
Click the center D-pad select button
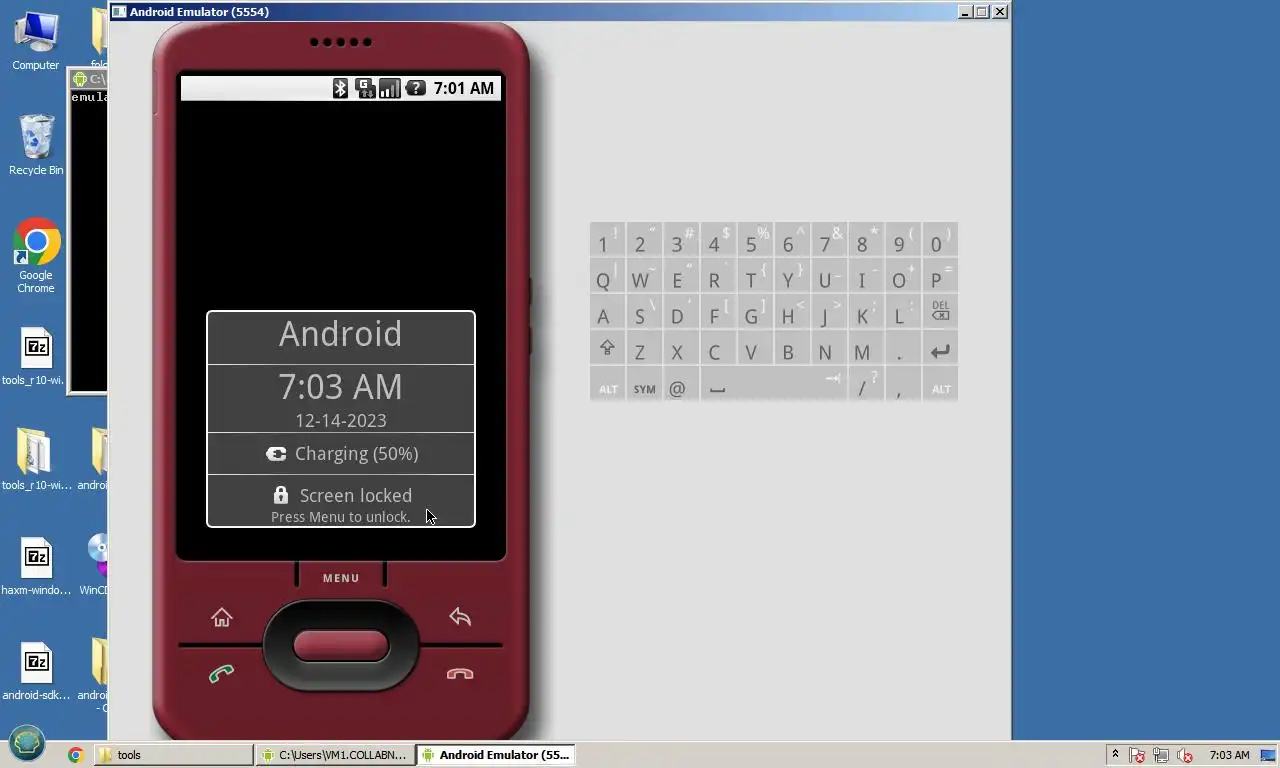pos(341,645)
